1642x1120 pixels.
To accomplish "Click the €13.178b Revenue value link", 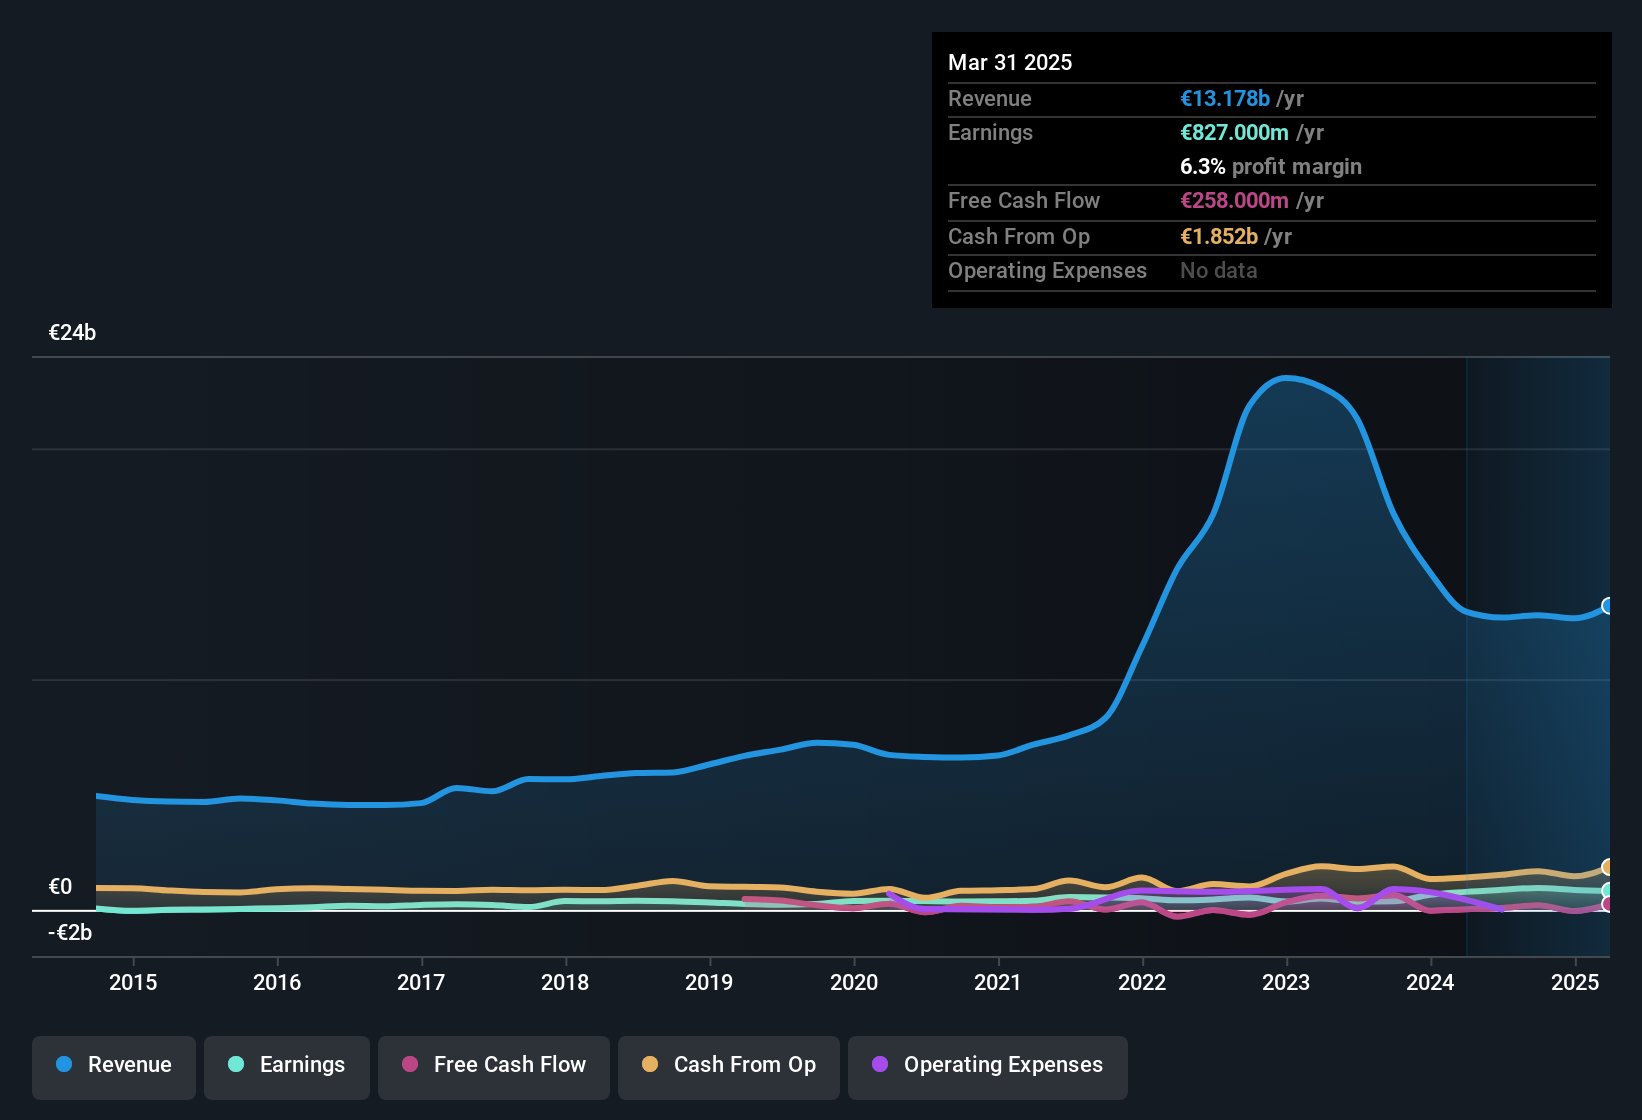I will click(1224, 98).
